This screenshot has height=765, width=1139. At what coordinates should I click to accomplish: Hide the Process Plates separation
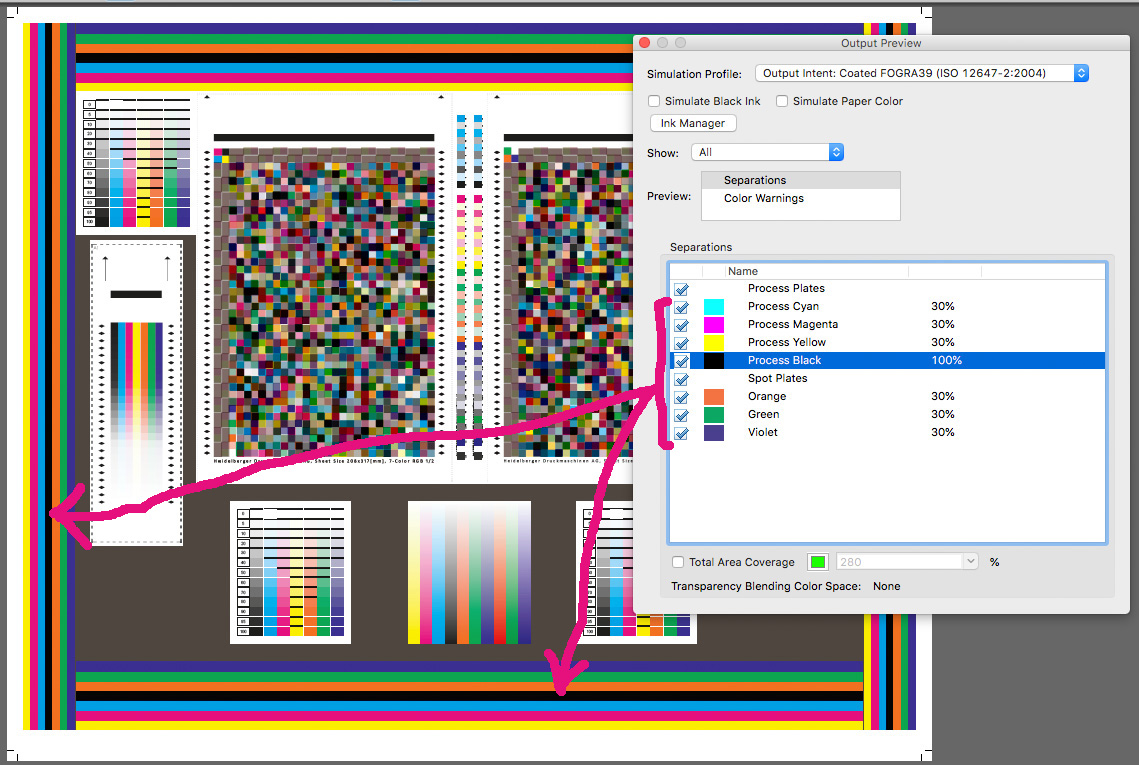pyautogui.click(x=681, y=289)
